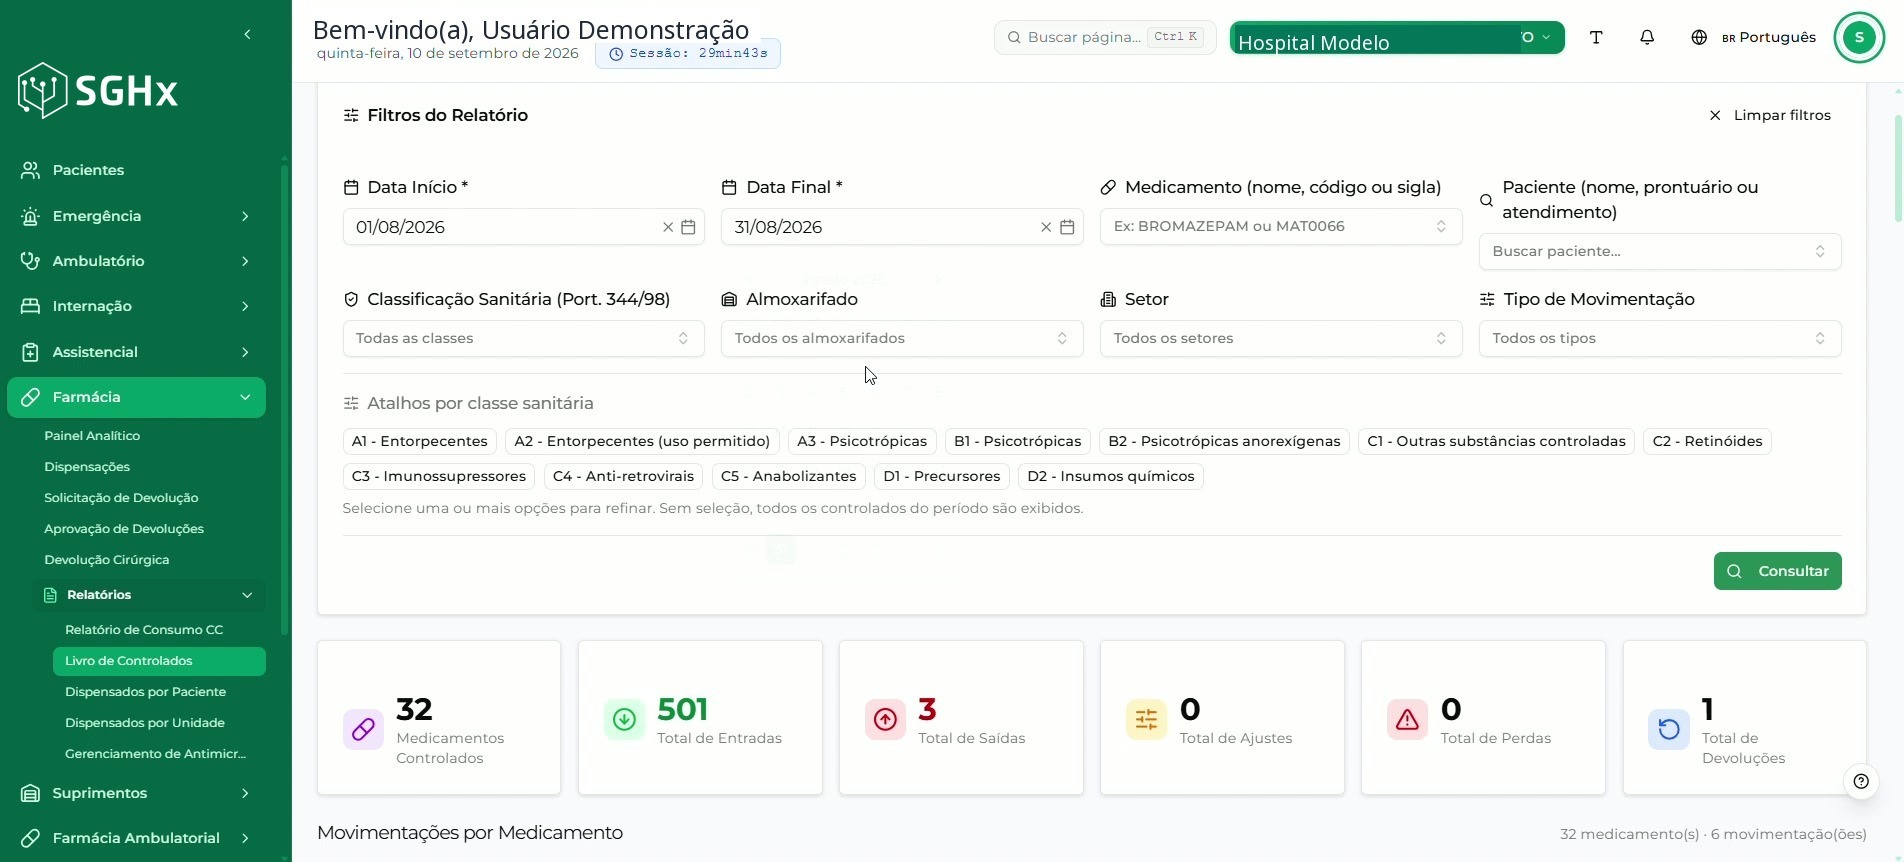Open the Setor dropdown
Viewport: 1904px width, 862px height.
tap(1281, 338)
